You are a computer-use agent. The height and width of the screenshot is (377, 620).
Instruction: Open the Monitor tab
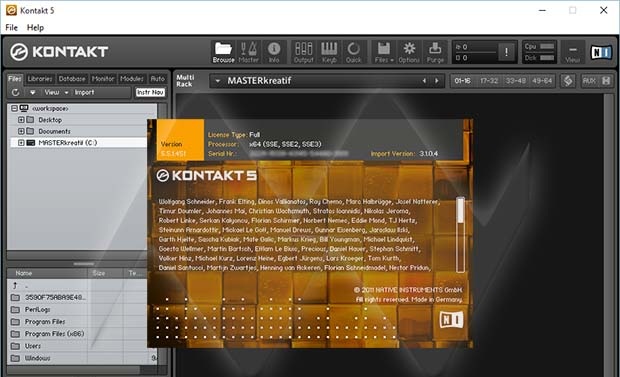click(103, 79)
